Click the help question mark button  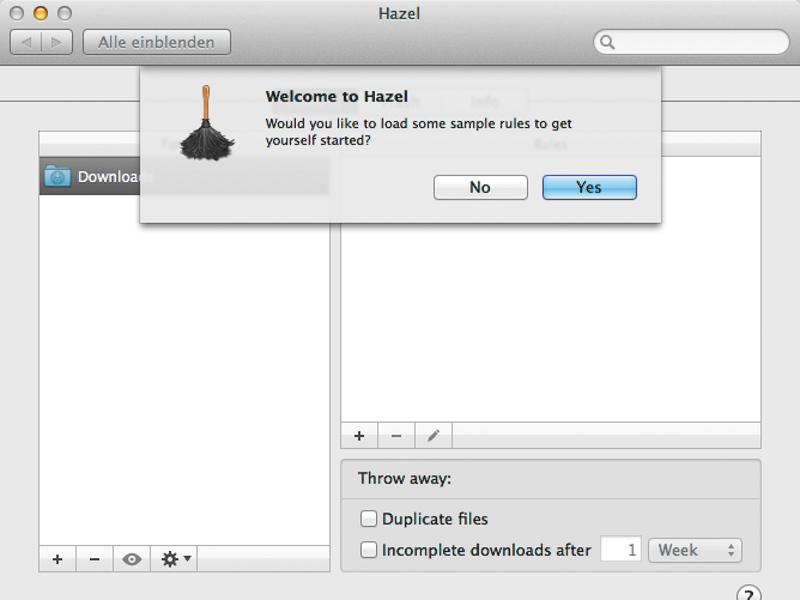click(748, 594)
